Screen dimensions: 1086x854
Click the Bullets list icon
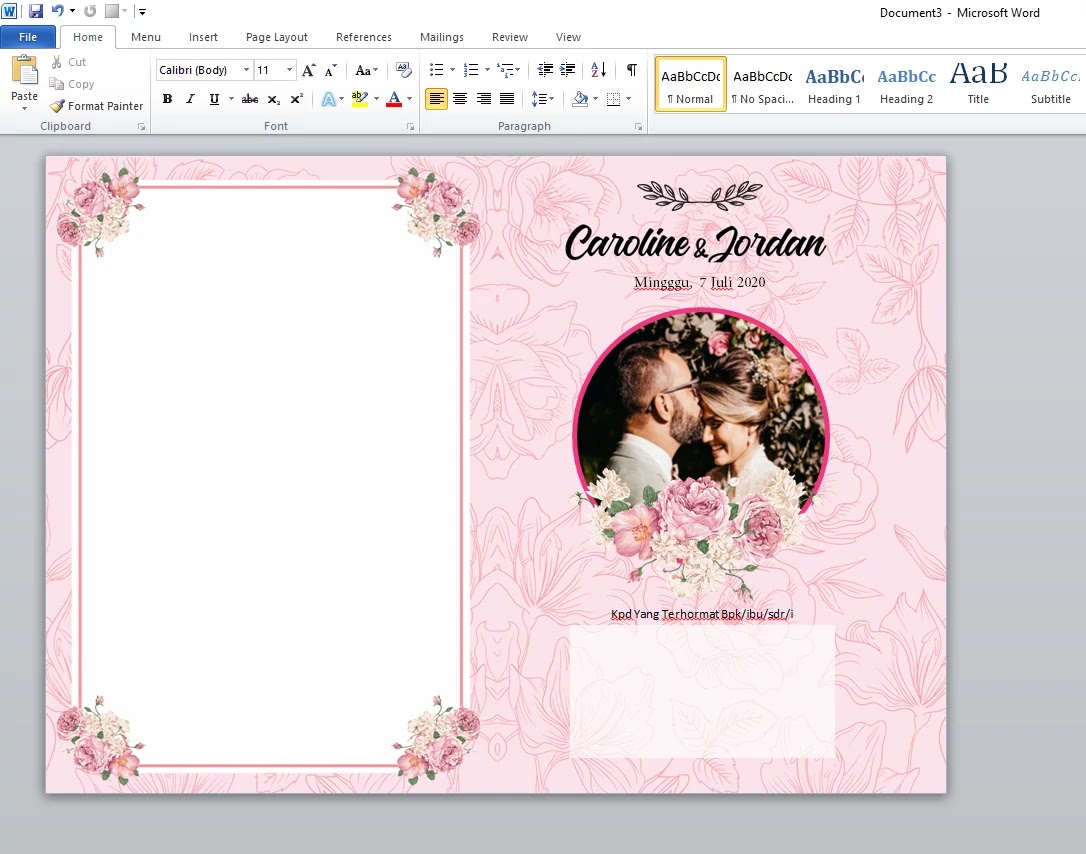[x=436, y=70]
